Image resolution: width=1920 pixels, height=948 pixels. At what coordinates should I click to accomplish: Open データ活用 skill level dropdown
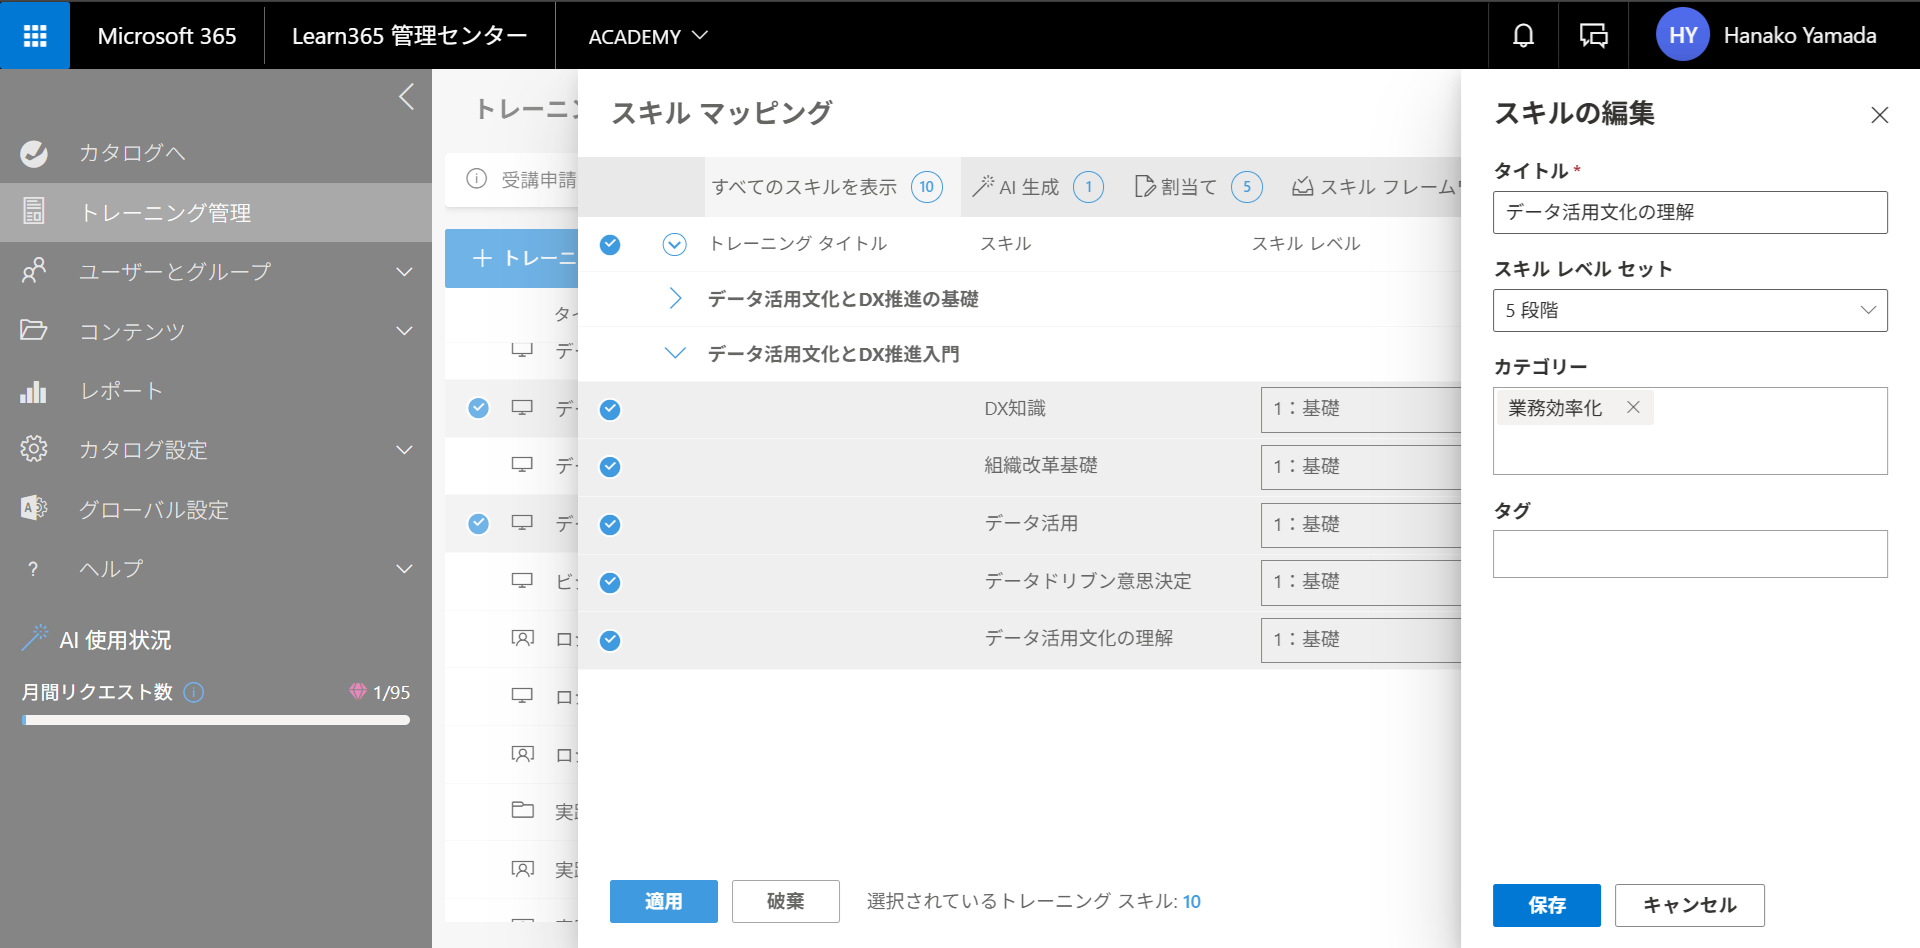click(x=1361, y=525)
